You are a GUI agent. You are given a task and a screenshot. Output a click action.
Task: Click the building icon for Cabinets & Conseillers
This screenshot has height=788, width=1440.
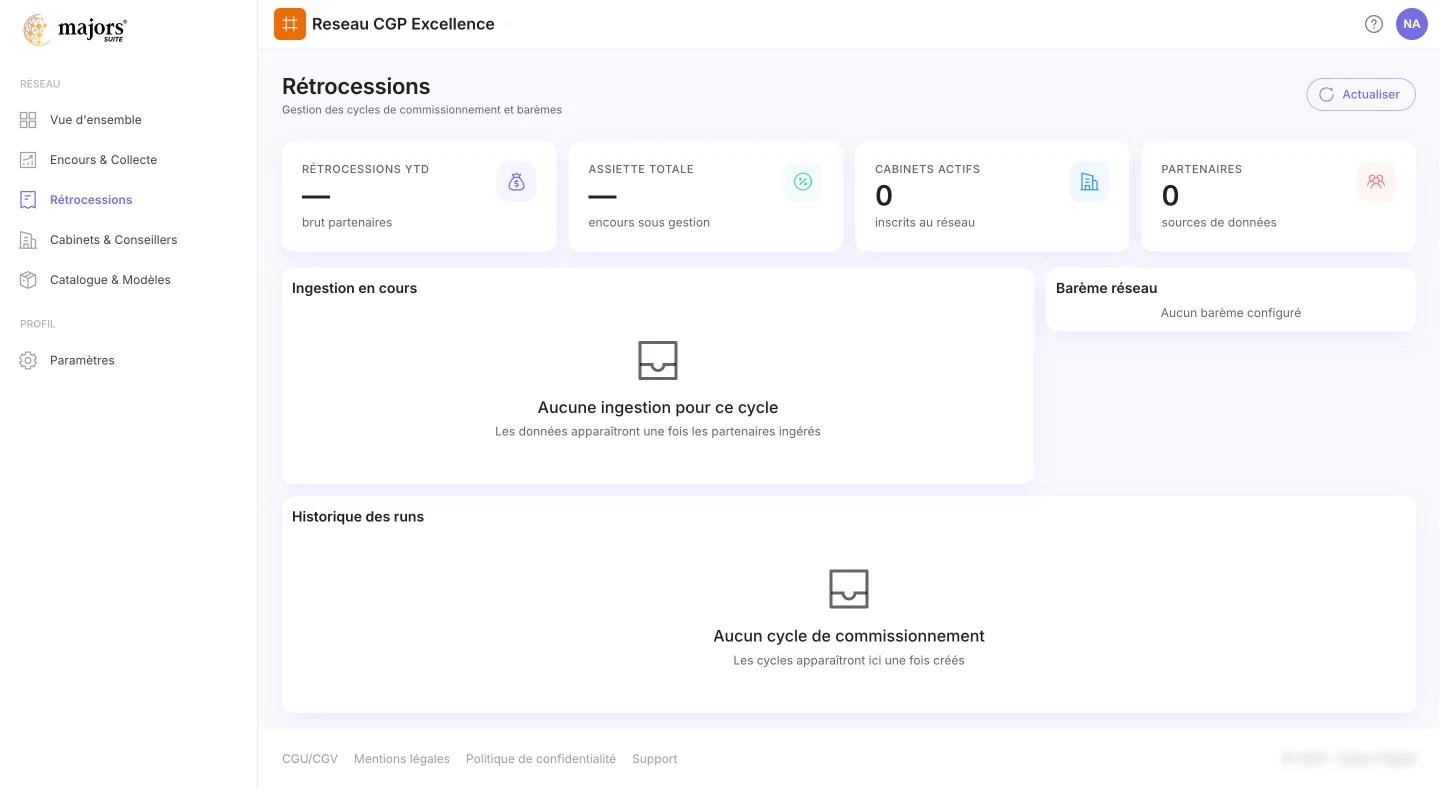coord(28,240)
